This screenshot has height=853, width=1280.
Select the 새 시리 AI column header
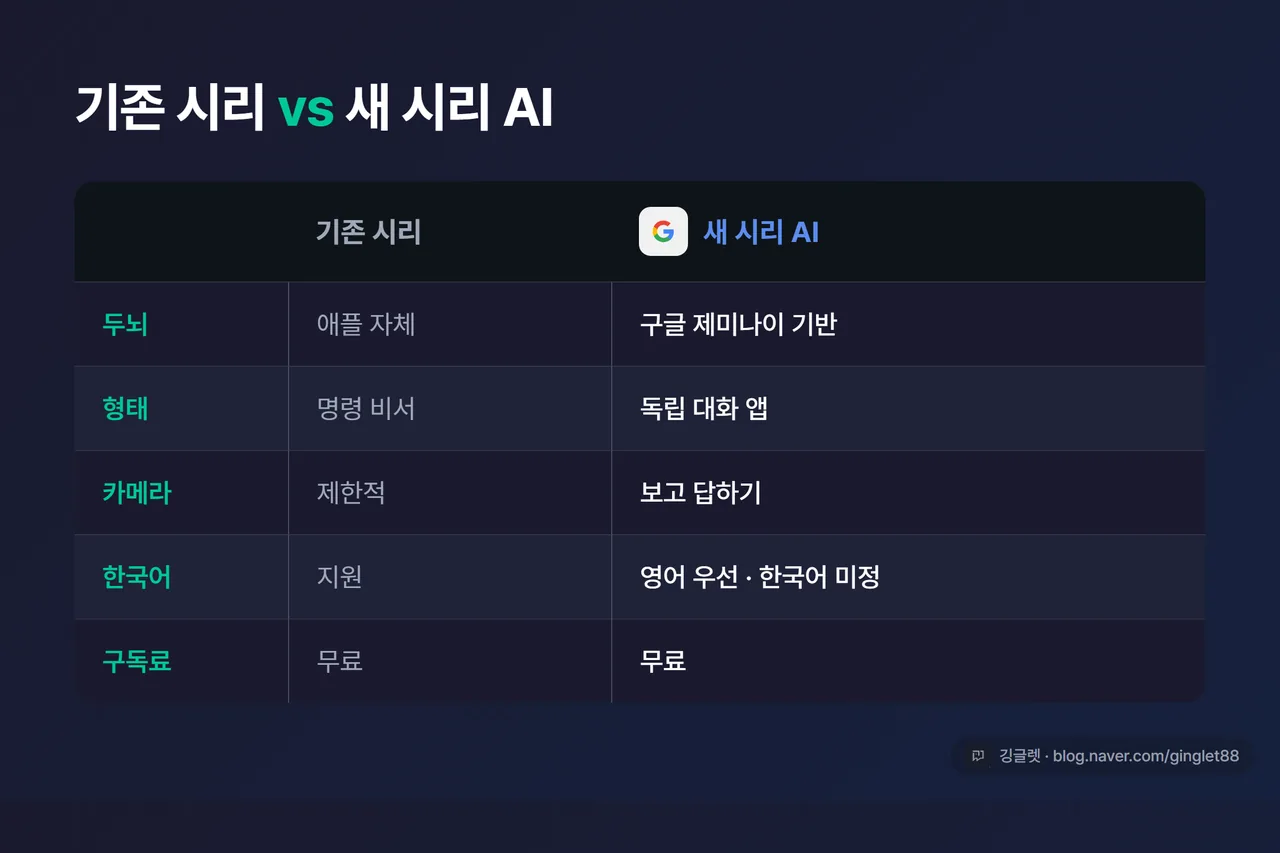(761, 232)
